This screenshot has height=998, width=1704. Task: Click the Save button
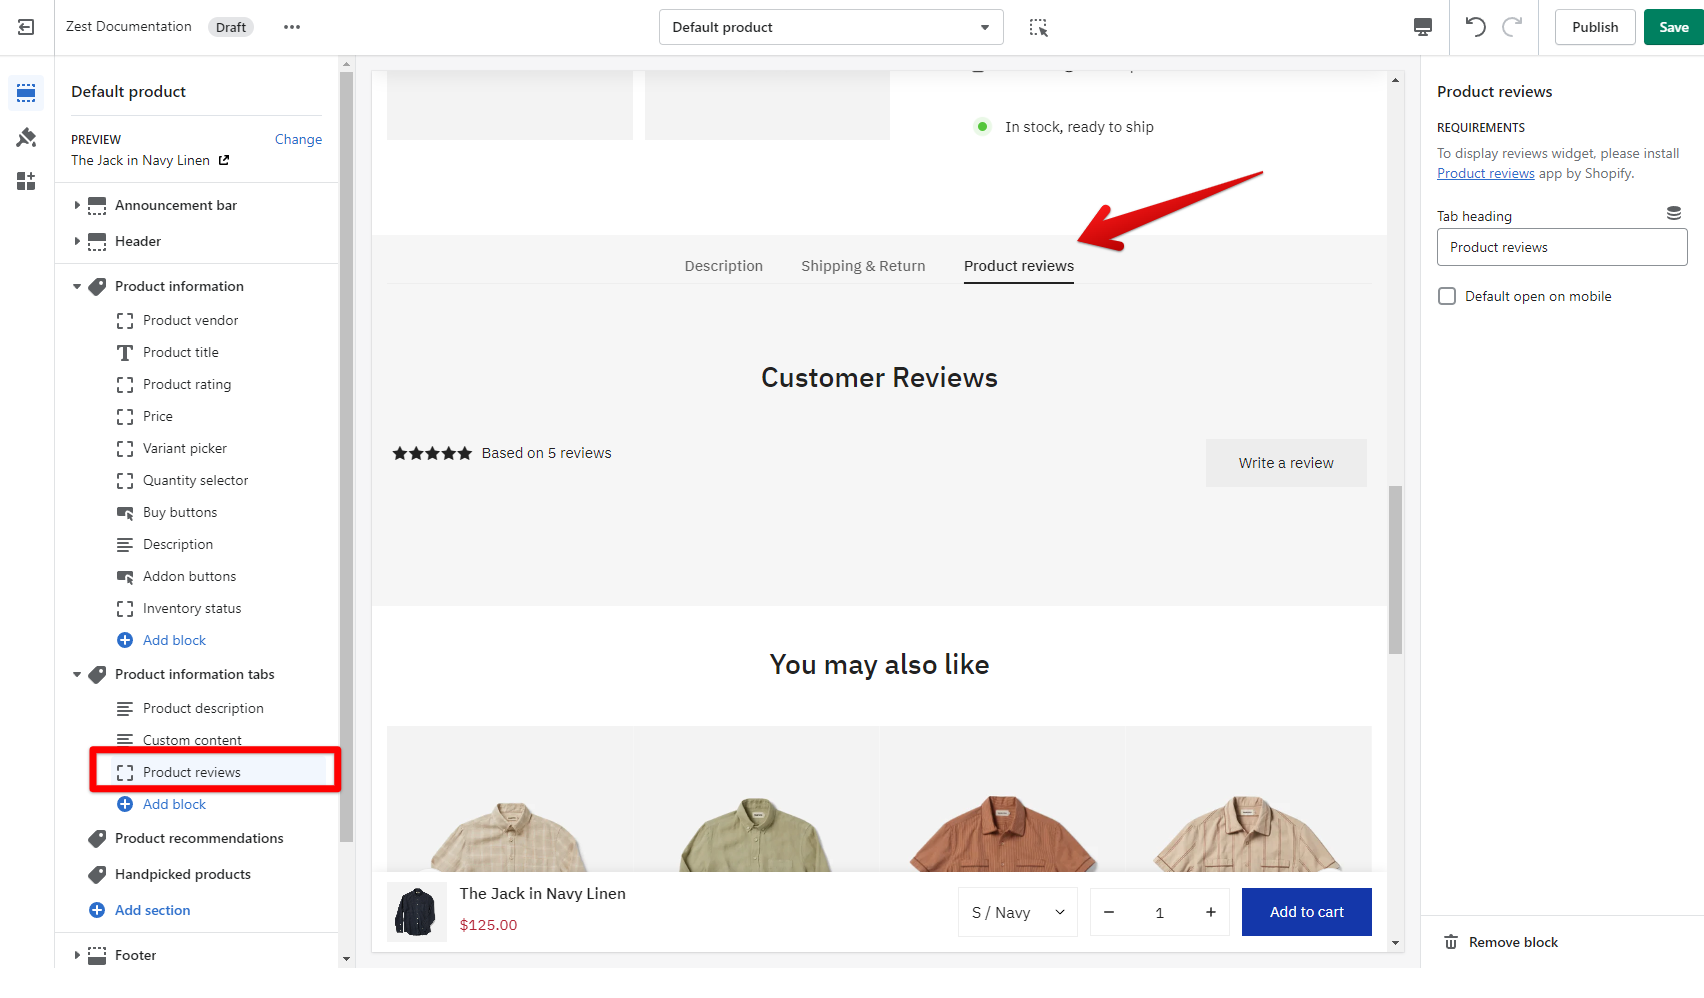click(1673, 27)
